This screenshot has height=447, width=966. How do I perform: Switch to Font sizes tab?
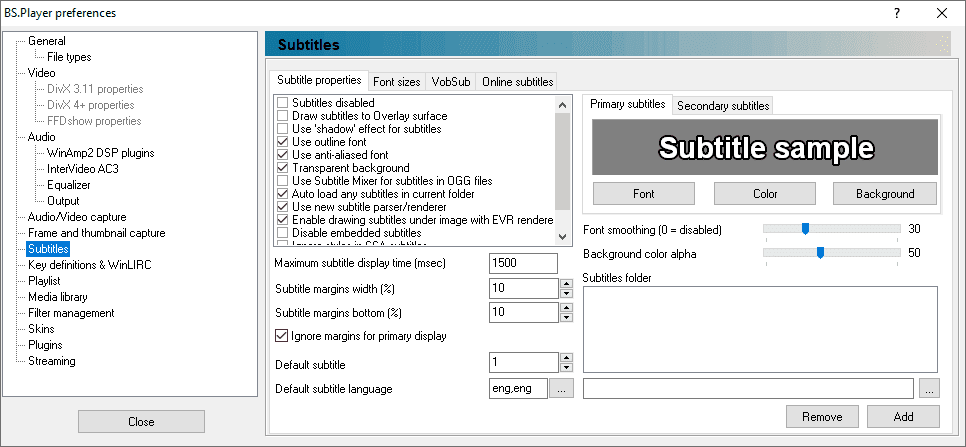(397, 82)
